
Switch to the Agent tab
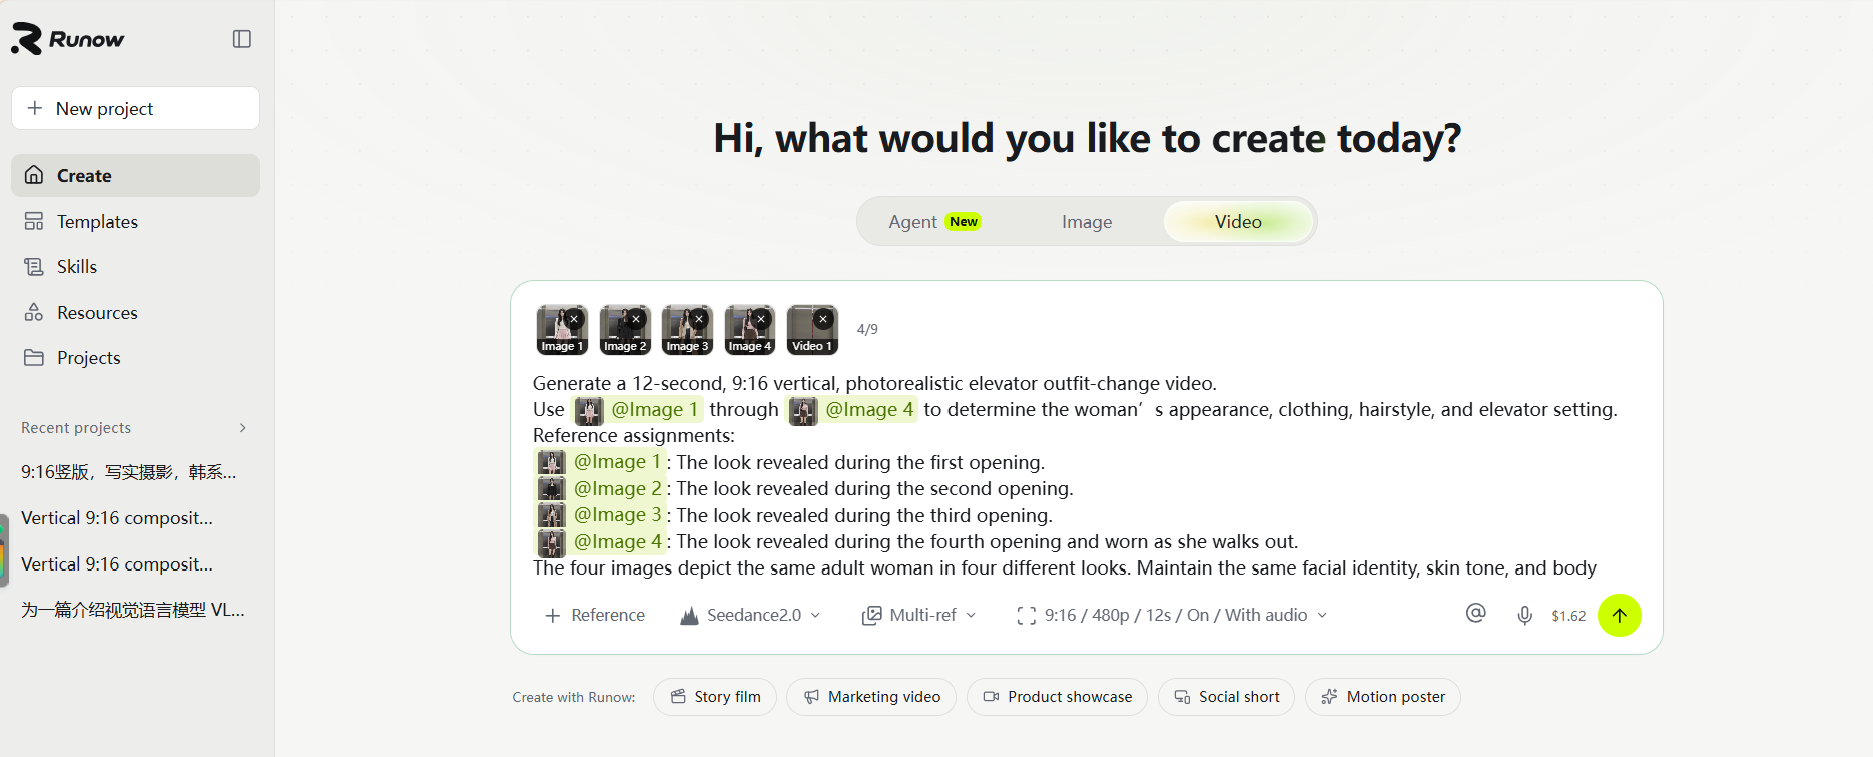[934, 222]
